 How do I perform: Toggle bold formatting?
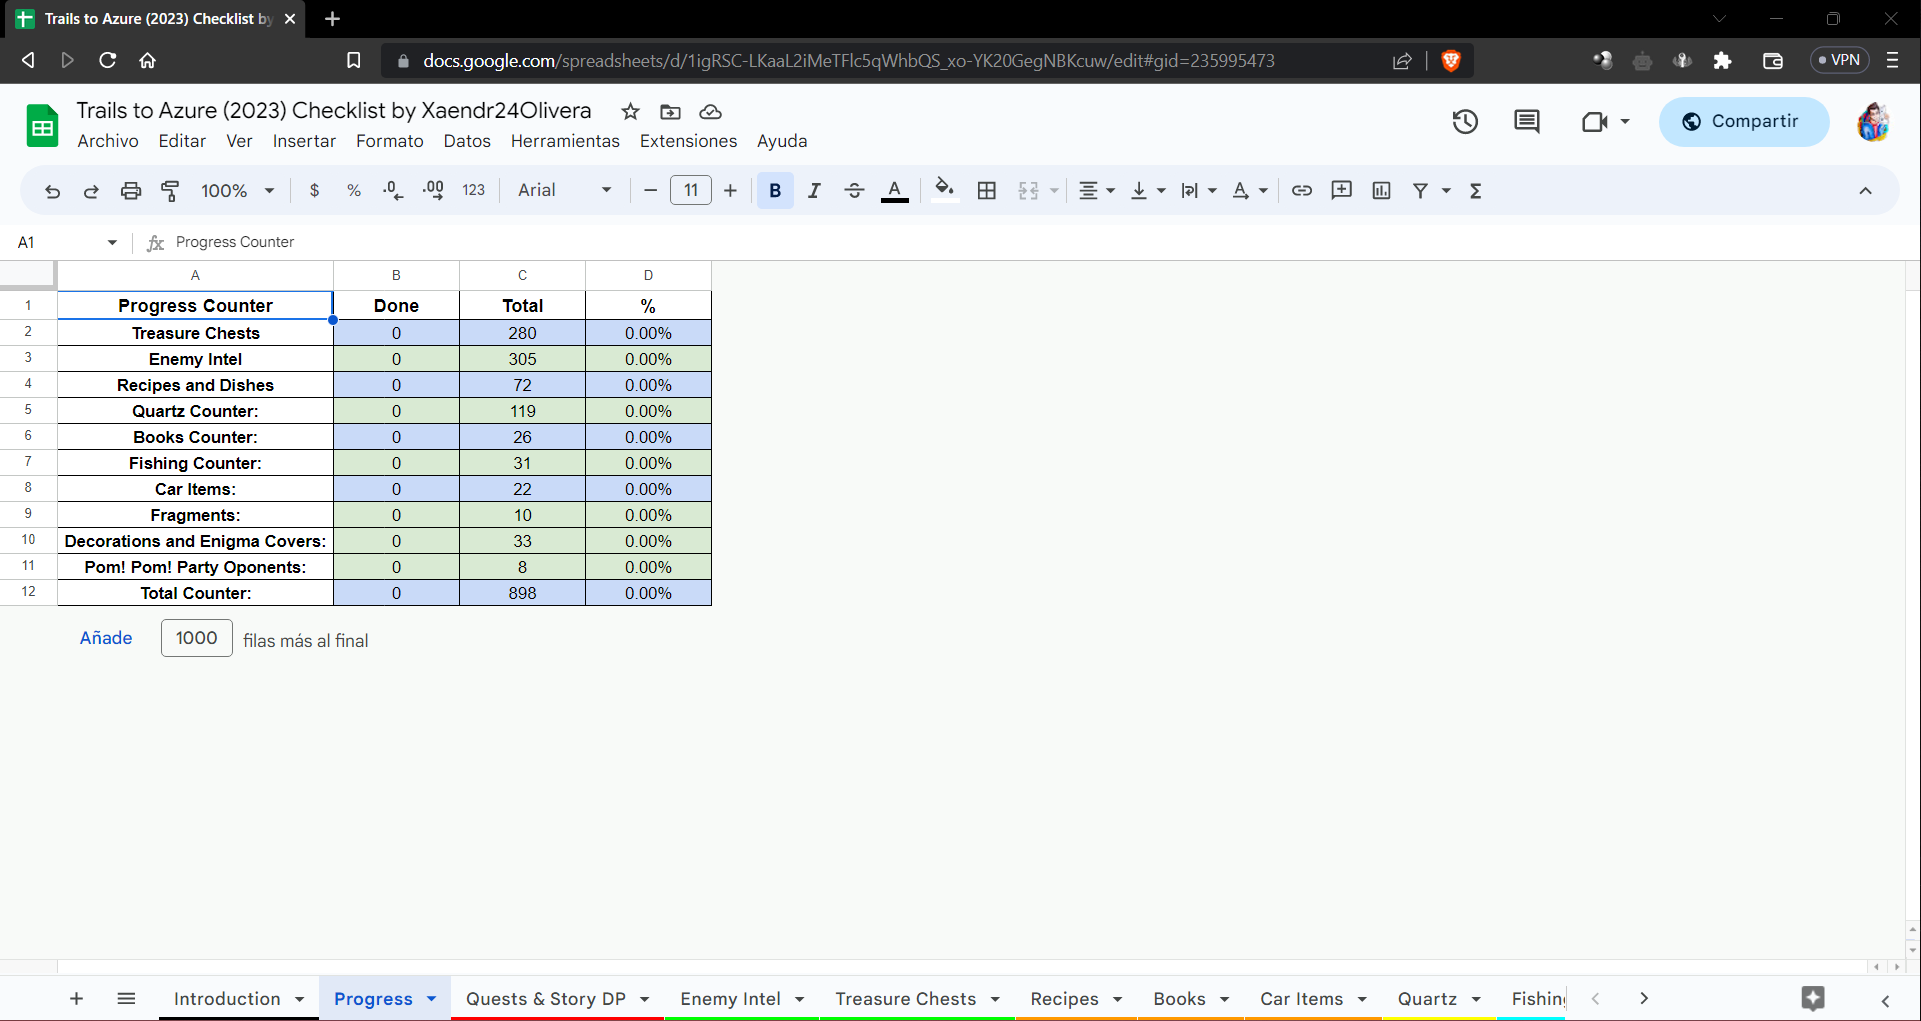tap(775, 191)
